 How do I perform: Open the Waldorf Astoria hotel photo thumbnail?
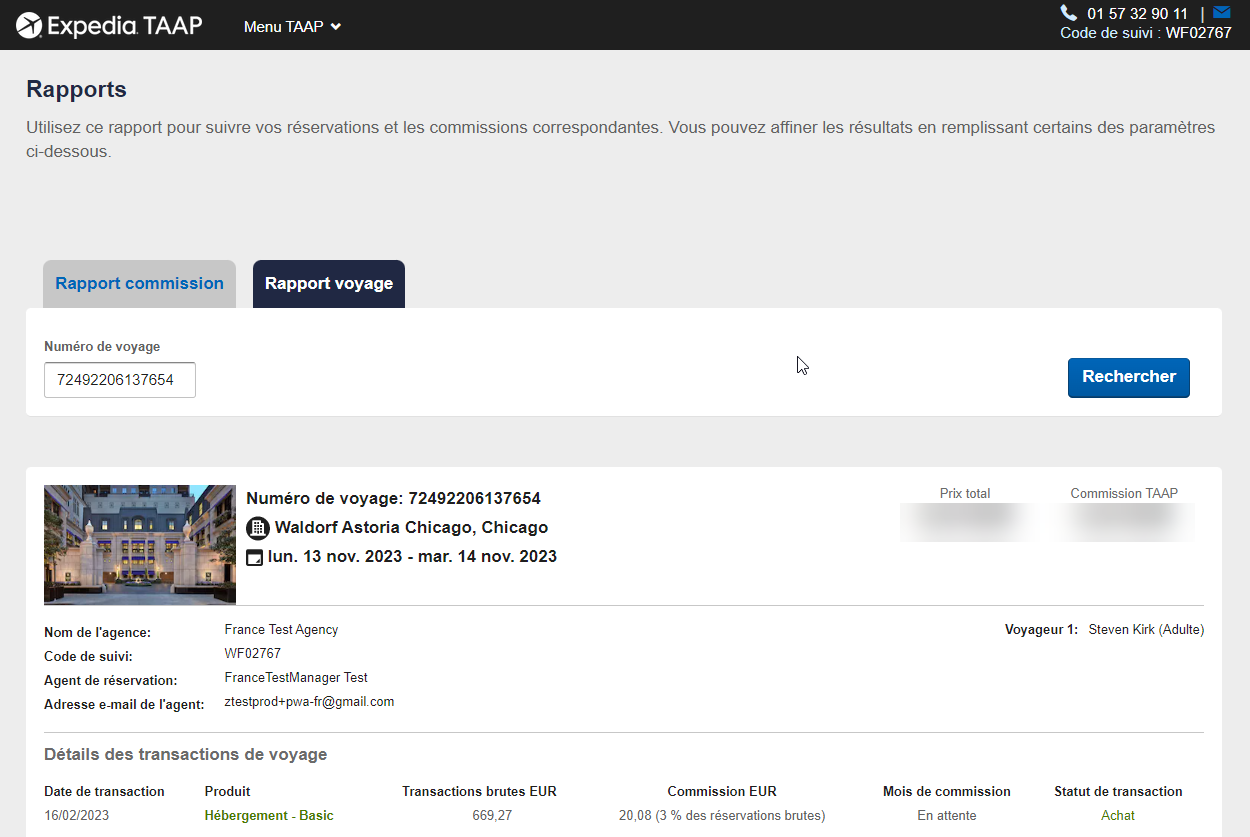(140, 545)
